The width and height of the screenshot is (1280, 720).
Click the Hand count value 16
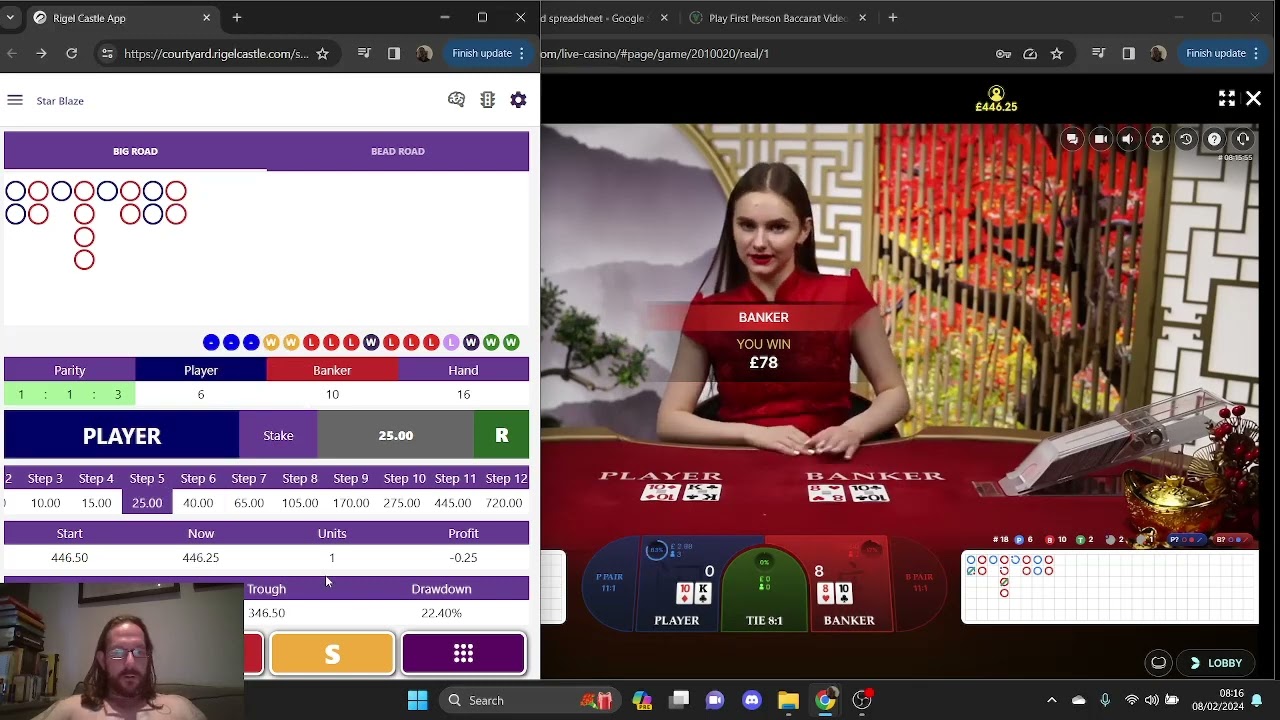click(x=463, y=394)
